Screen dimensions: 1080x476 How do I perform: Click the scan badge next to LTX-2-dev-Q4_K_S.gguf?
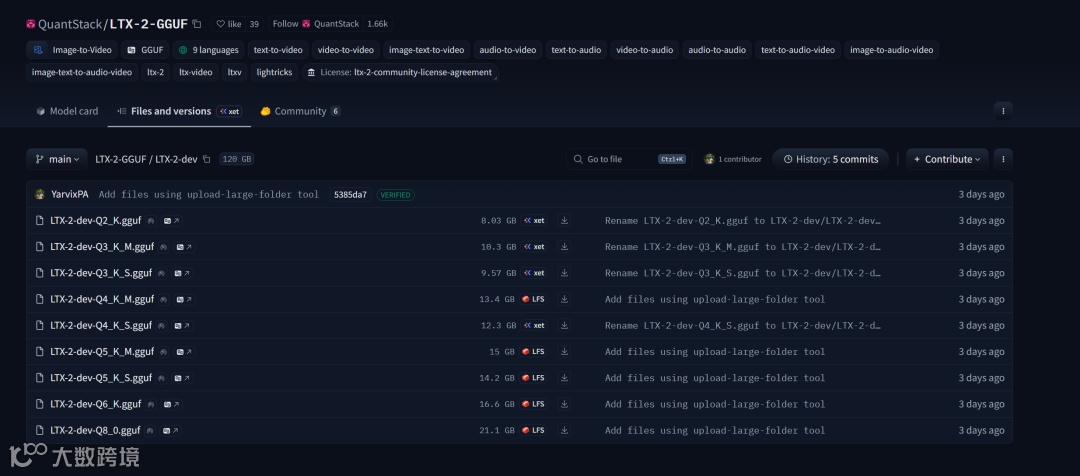[161, 325]
